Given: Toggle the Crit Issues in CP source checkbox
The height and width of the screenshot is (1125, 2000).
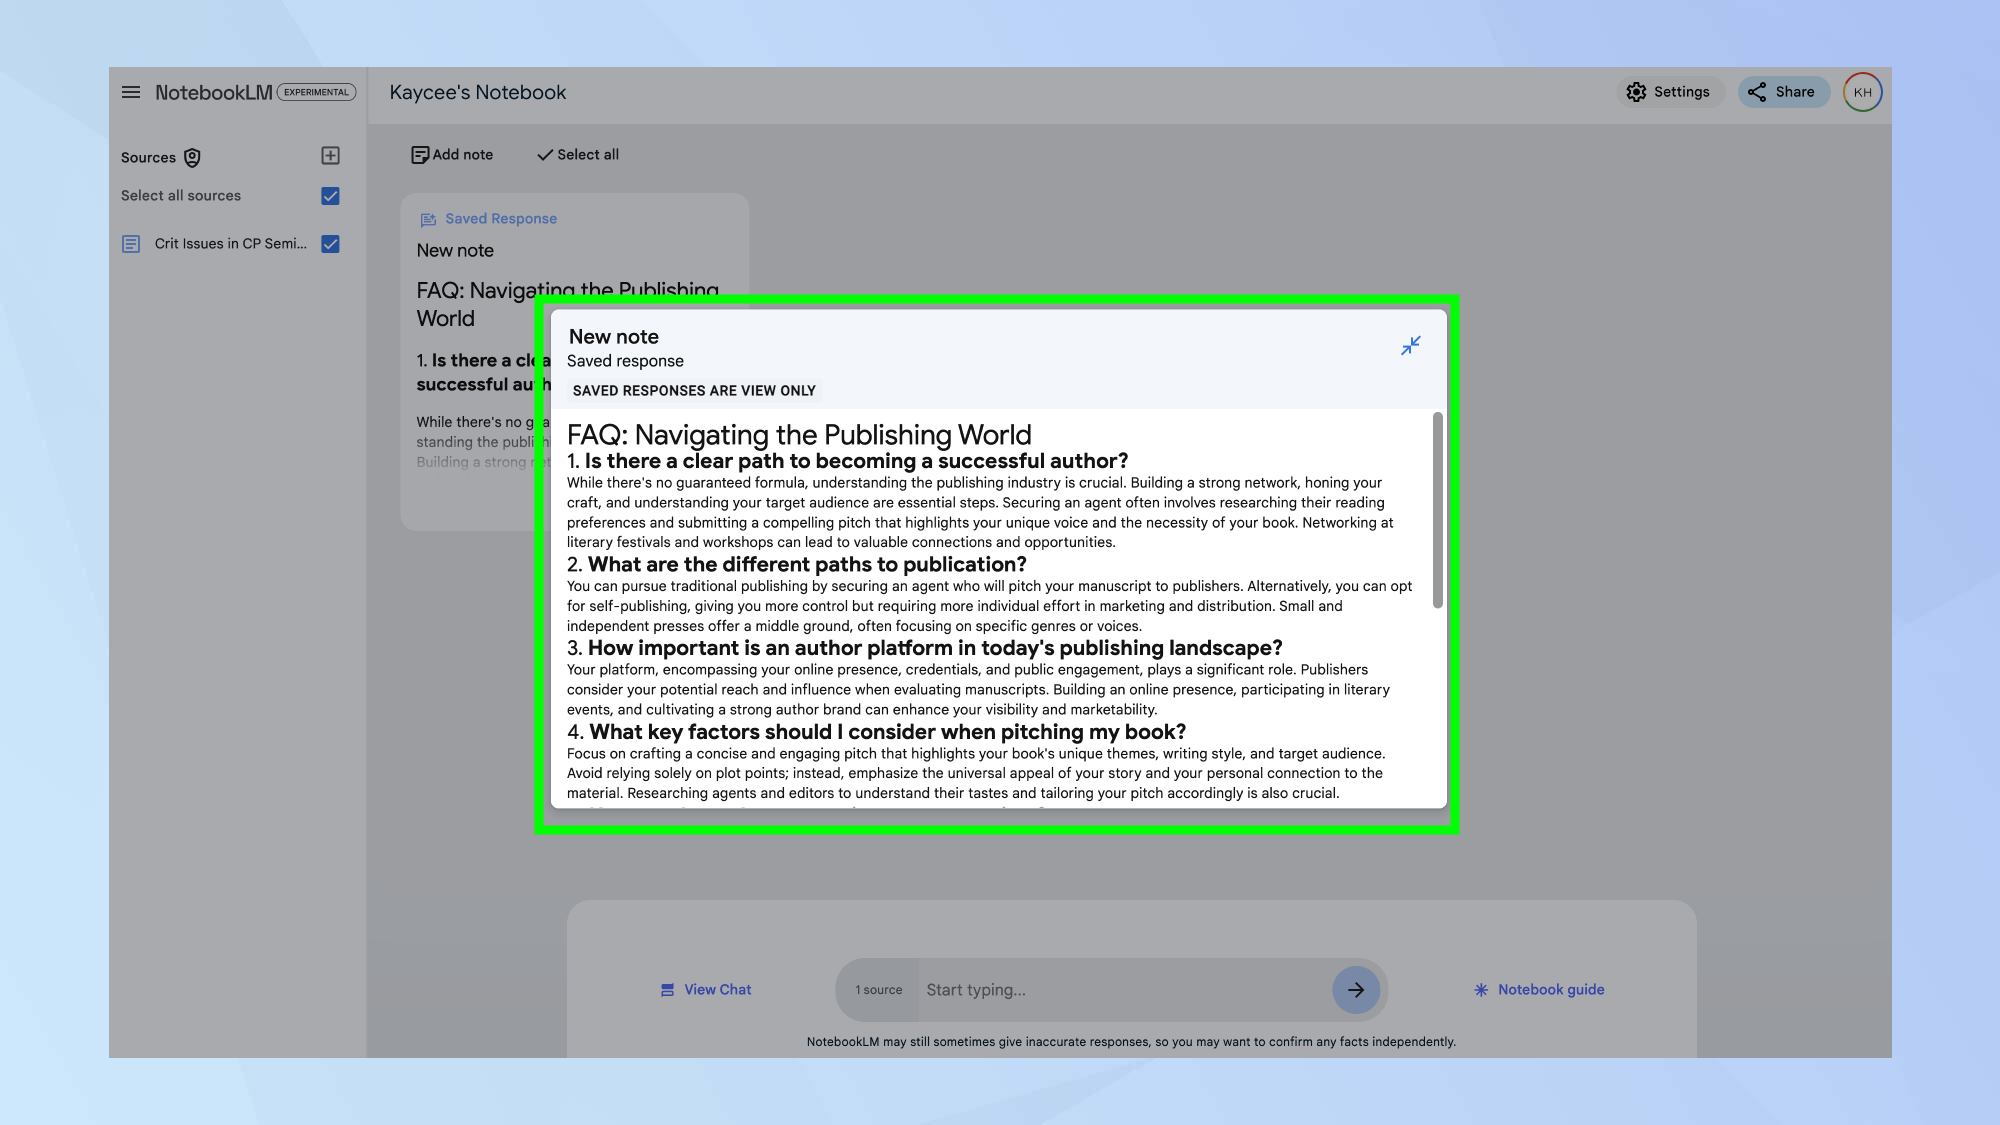Looking at the screenshot, I should (330, 244).
